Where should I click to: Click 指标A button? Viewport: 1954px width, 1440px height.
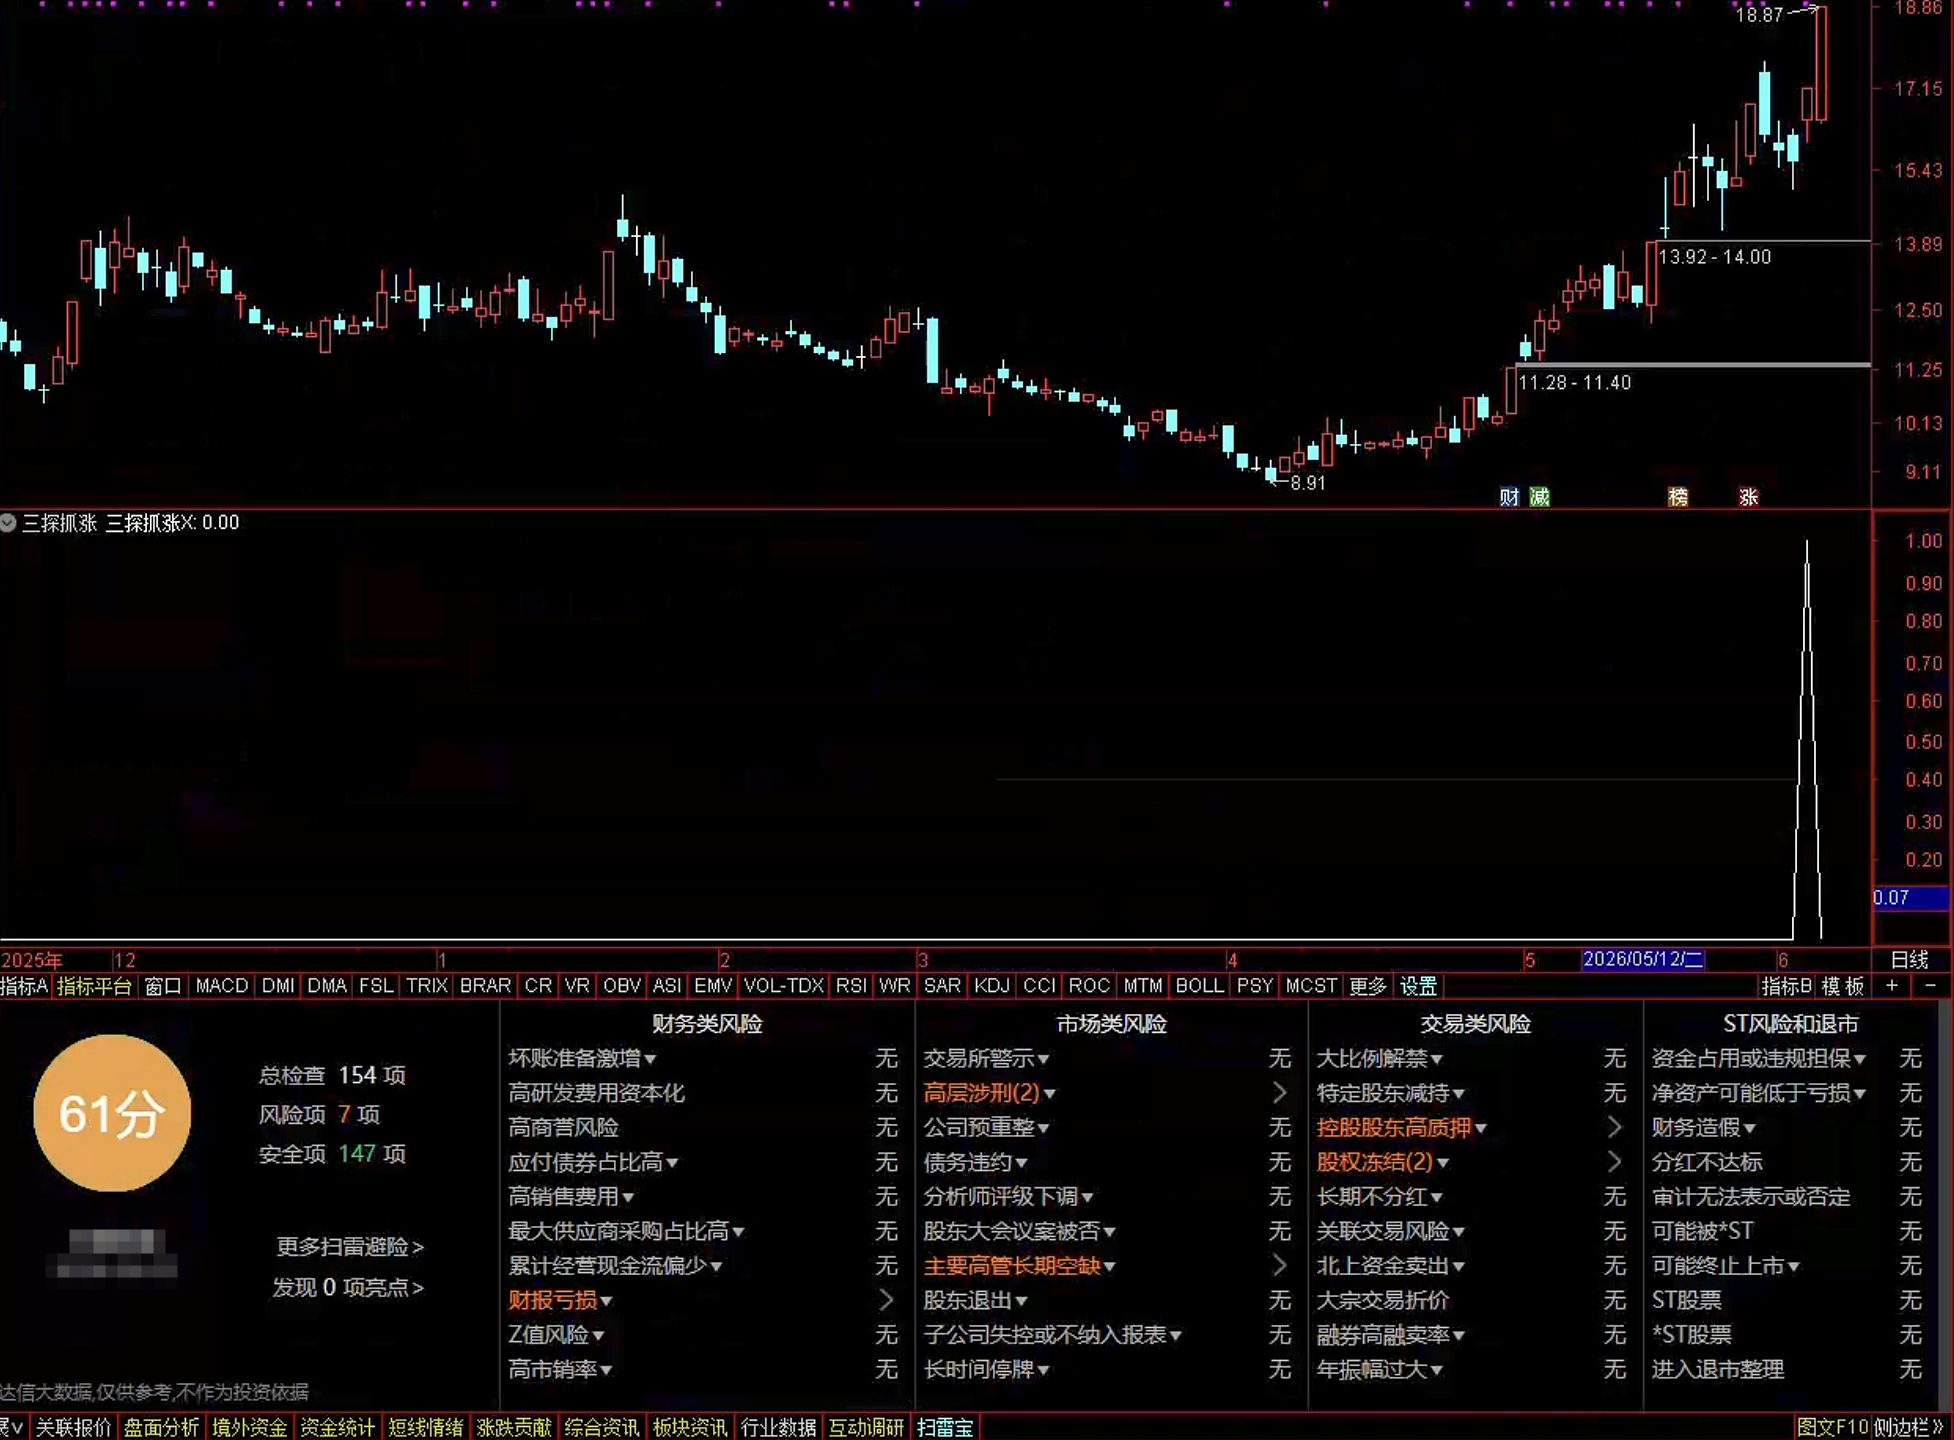24,986
